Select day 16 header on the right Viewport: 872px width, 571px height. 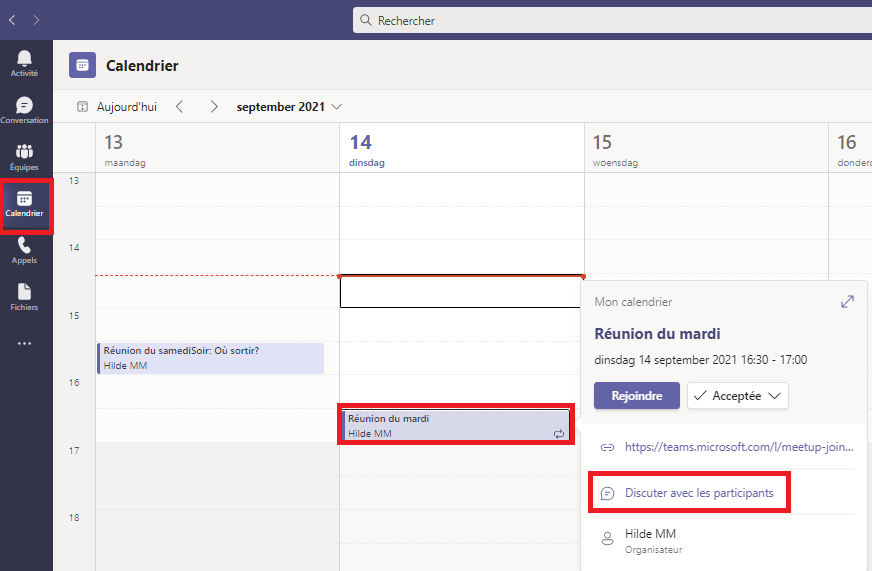pos(850,148)
